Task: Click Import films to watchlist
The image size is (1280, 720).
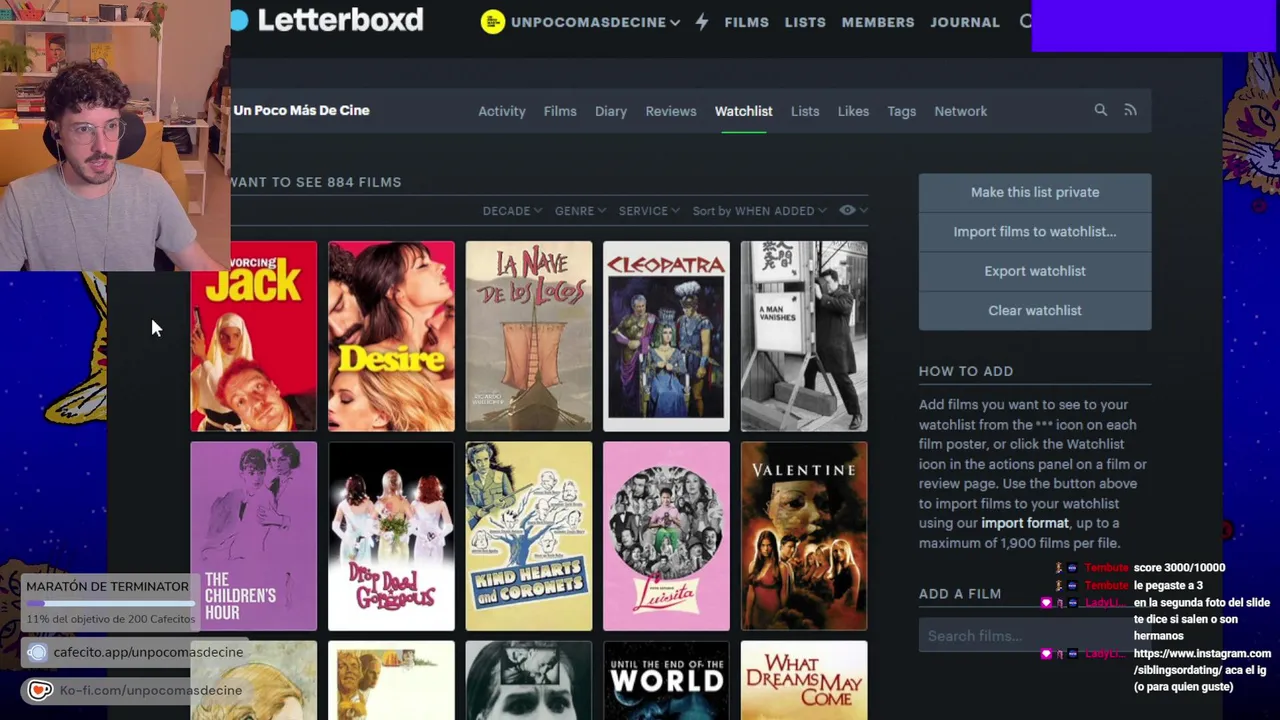Action: [1035, 231]
